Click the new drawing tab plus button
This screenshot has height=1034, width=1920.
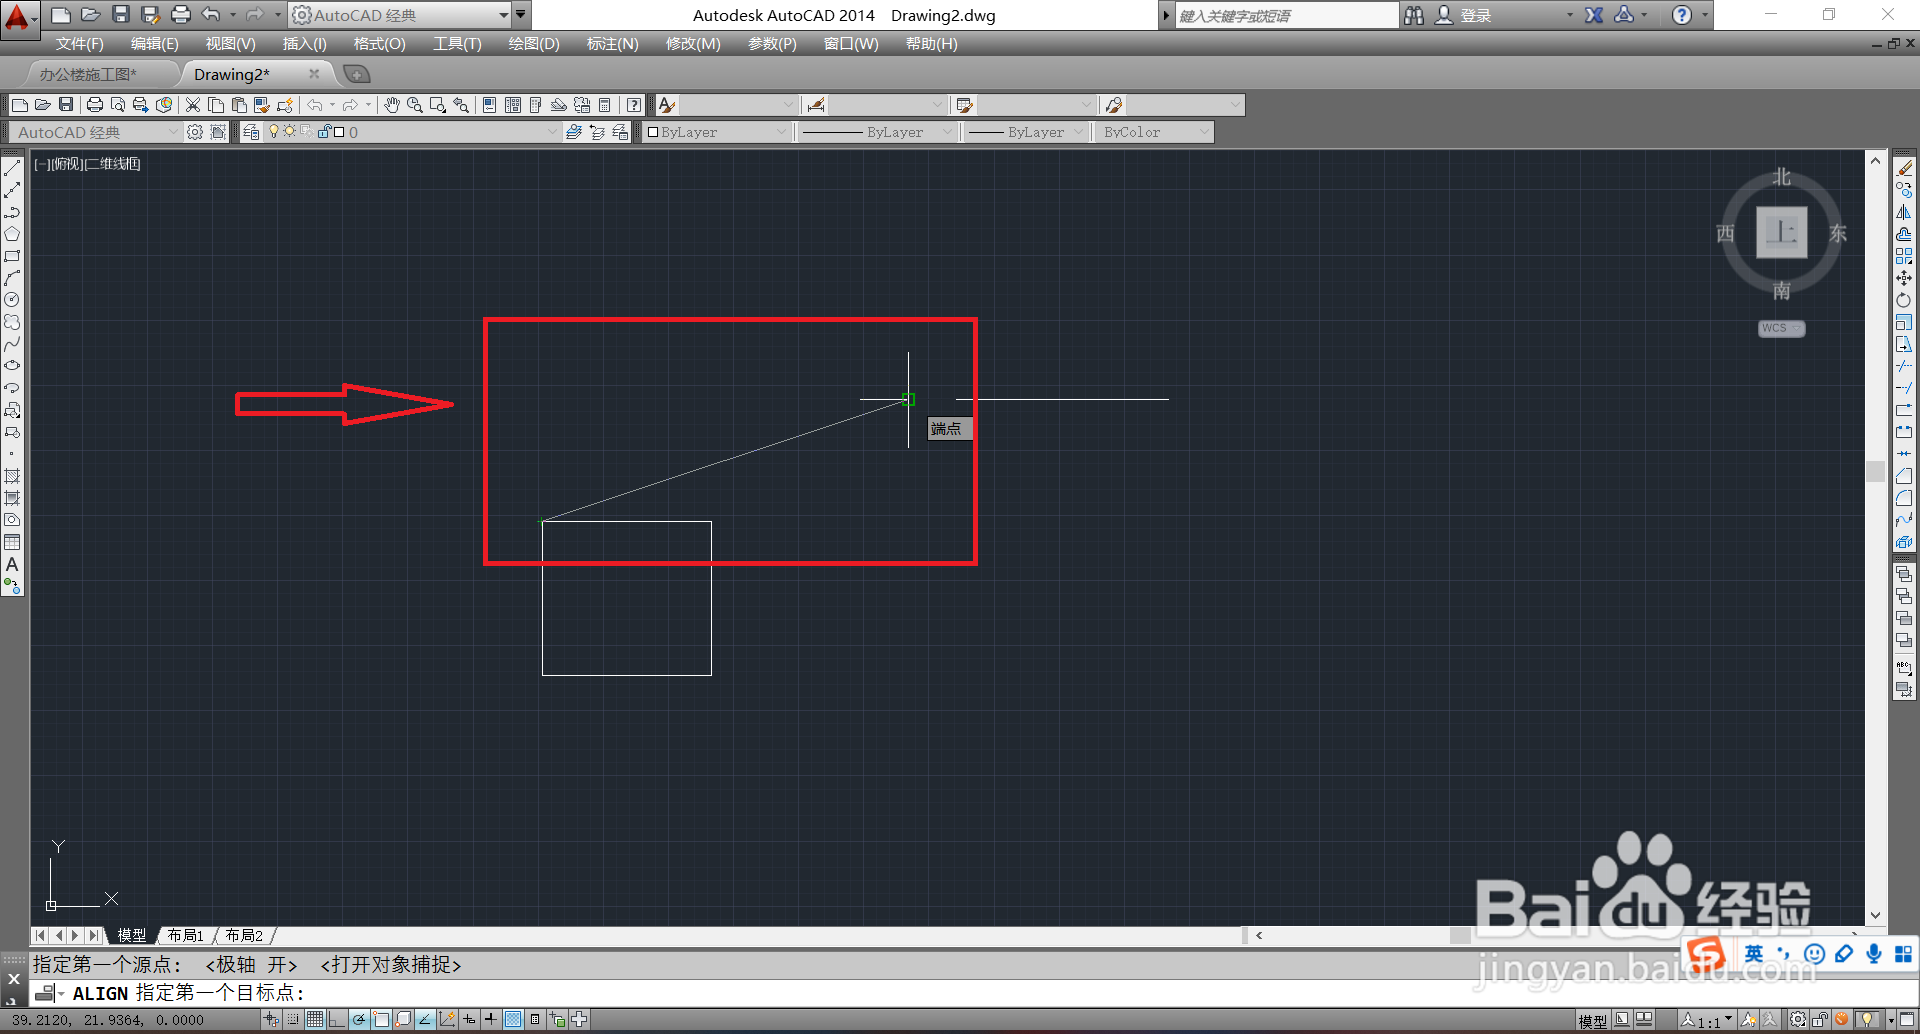pyautogui.click(x=356, y=74)
